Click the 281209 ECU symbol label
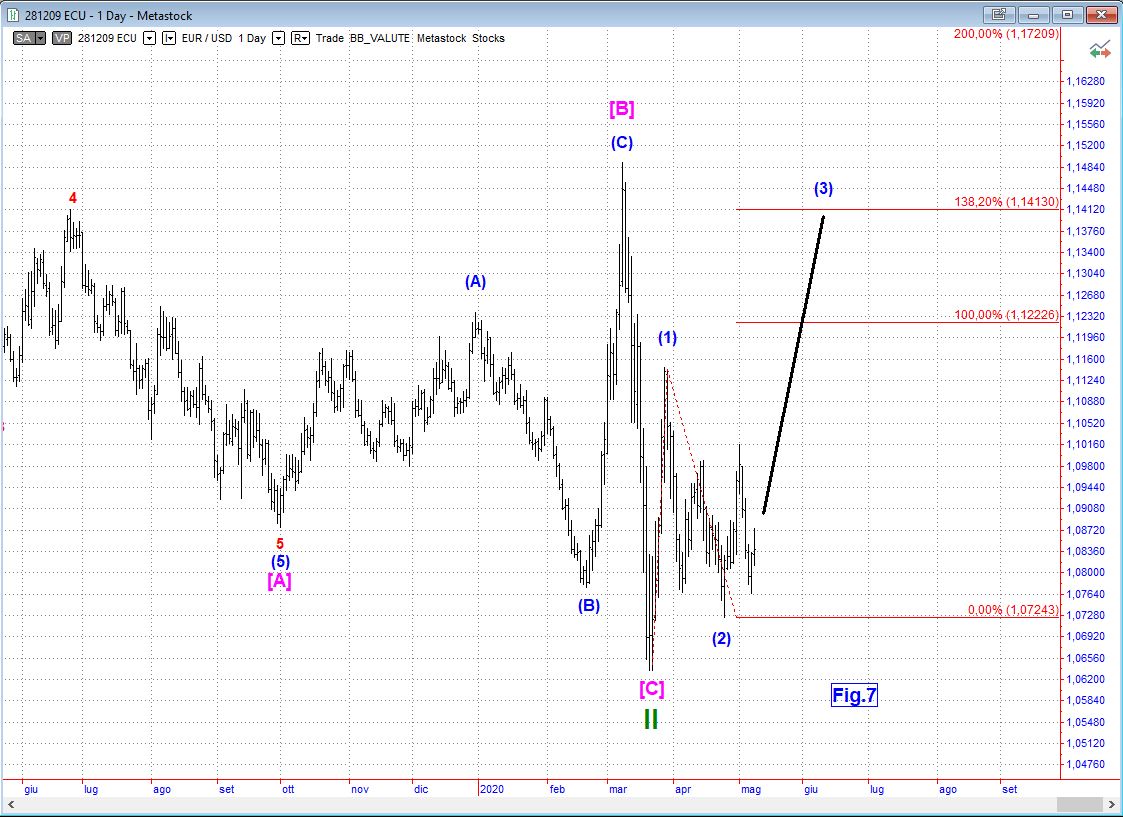 click(107, 38)
